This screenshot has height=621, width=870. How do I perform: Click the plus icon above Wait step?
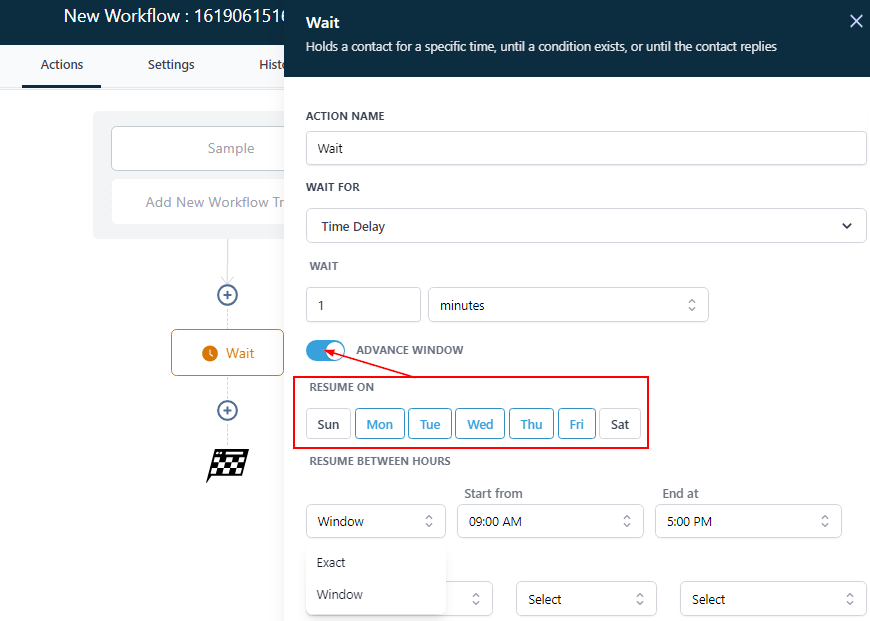pyautogui.click(x=227, y=295)
